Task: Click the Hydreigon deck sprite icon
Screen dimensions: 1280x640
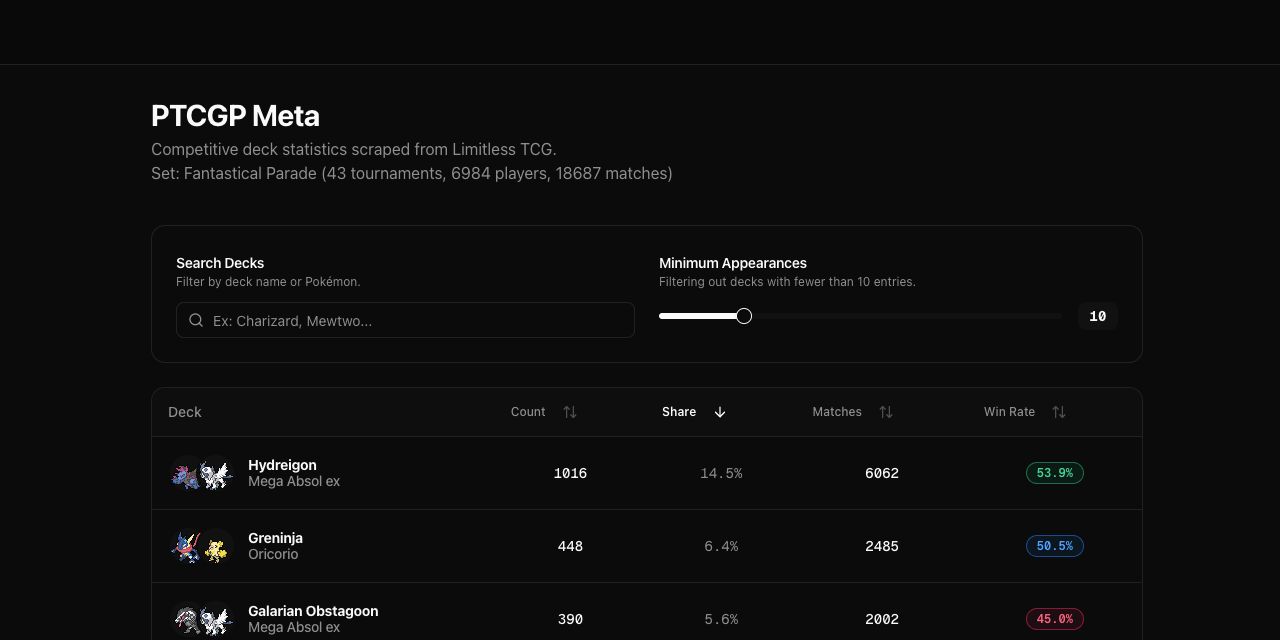Action: click(x=186, y=474)
